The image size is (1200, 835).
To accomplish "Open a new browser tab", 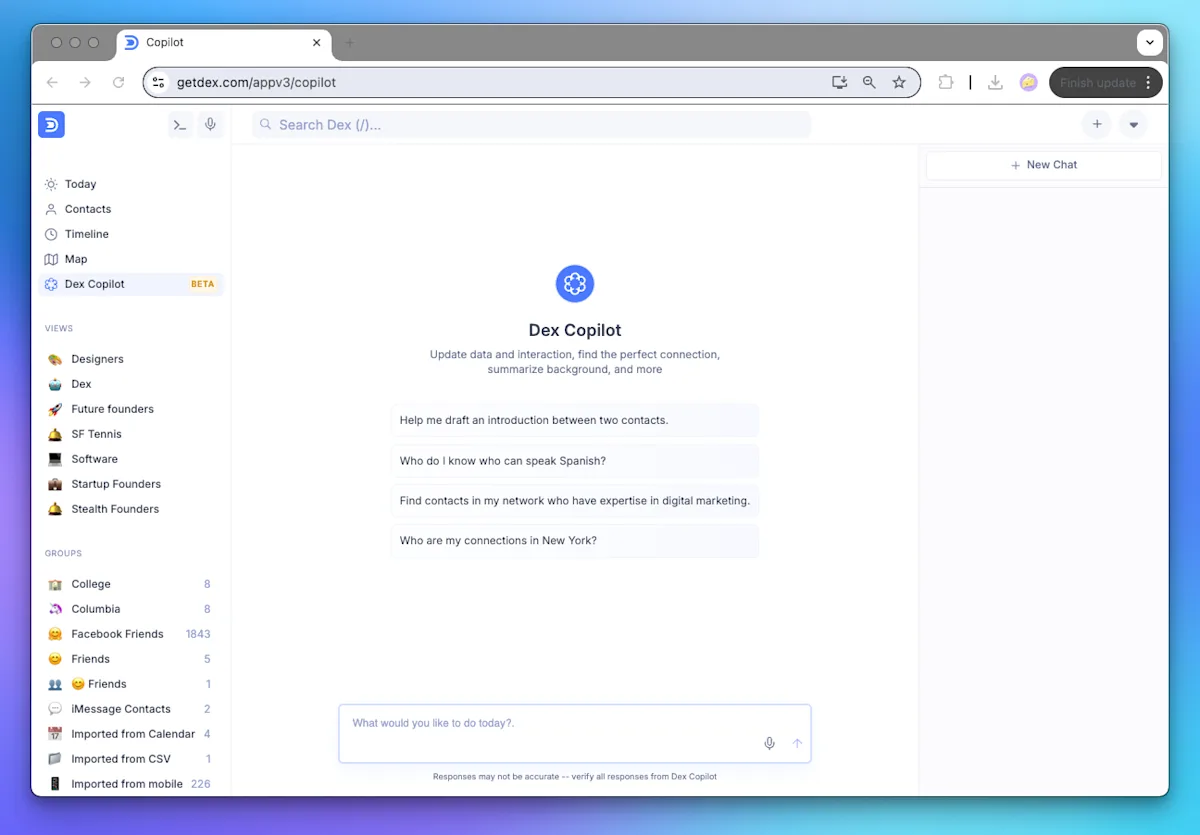I will pyautogui.click(x=350, y=43).
